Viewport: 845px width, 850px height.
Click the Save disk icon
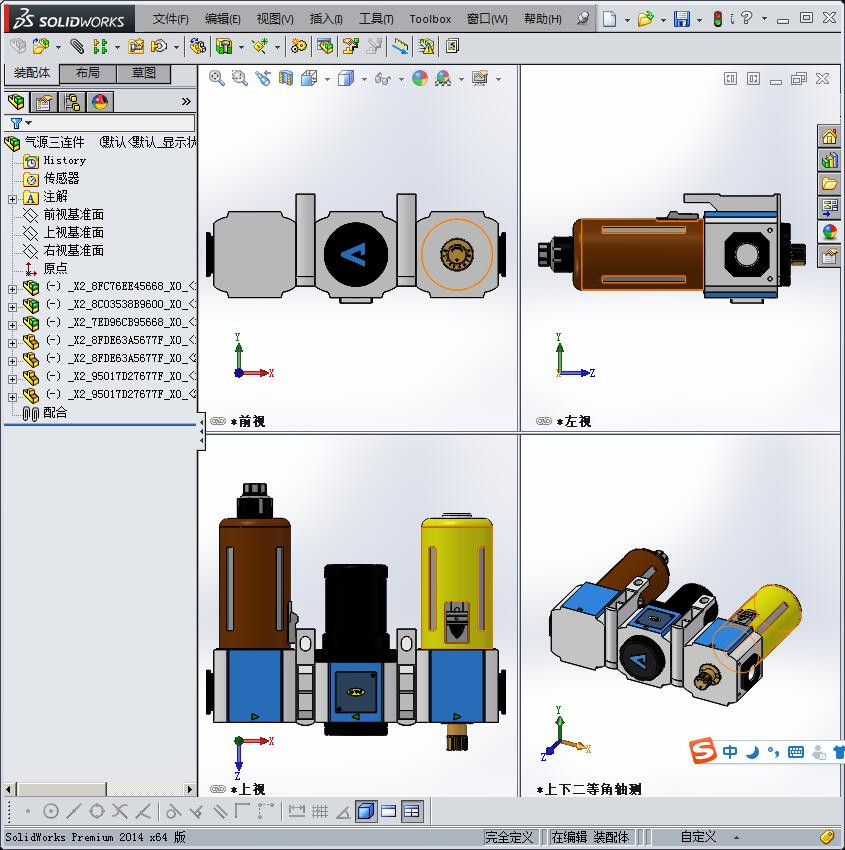click(681, 19)
